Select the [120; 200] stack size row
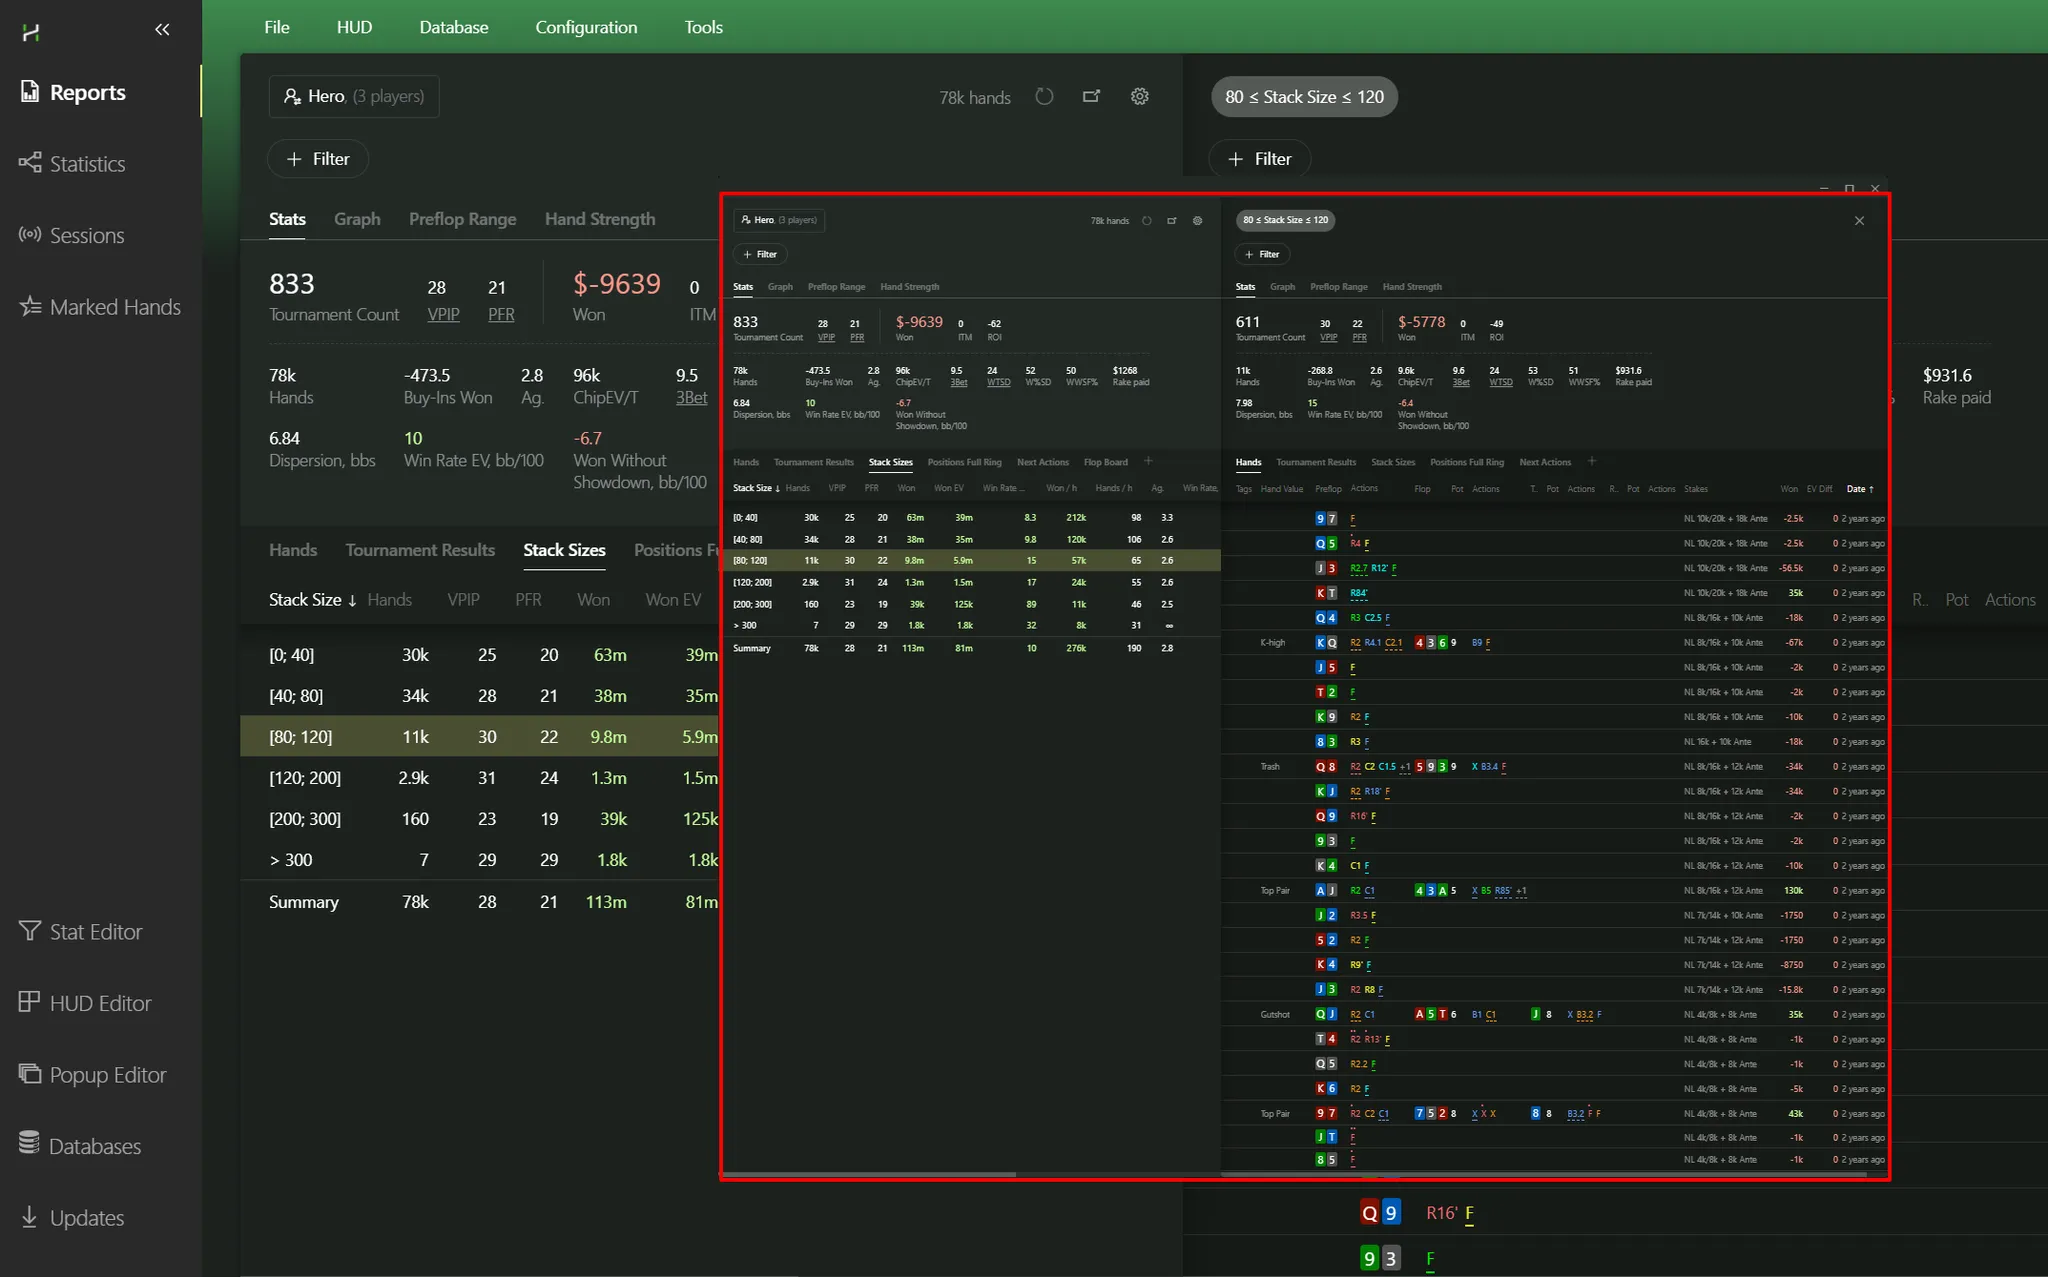This screenshot has width=2048, height=1277. click(305, 778)
